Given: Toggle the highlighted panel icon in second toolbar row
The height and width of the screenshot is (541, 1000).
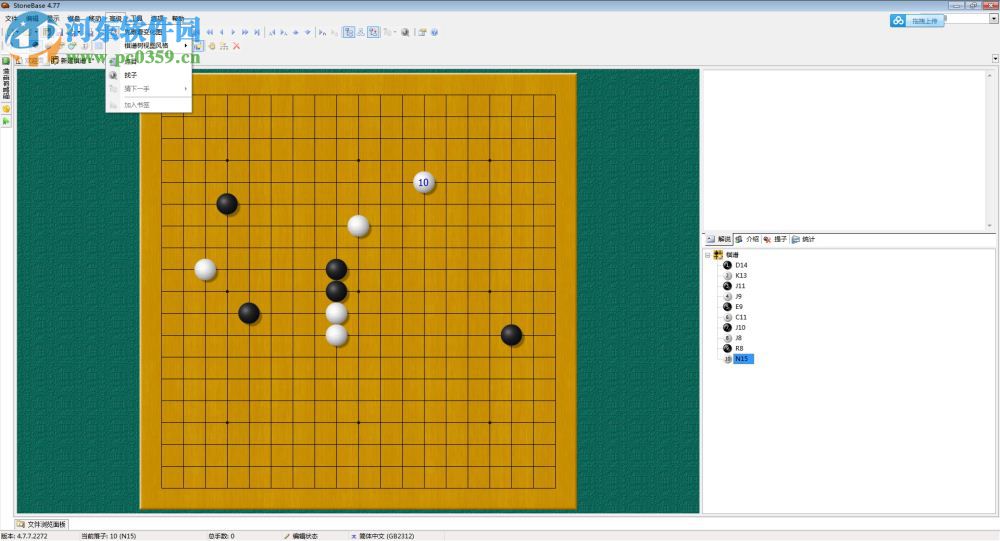Looking at the screenshot, I should pyautogui.click(x=198, y=46).
